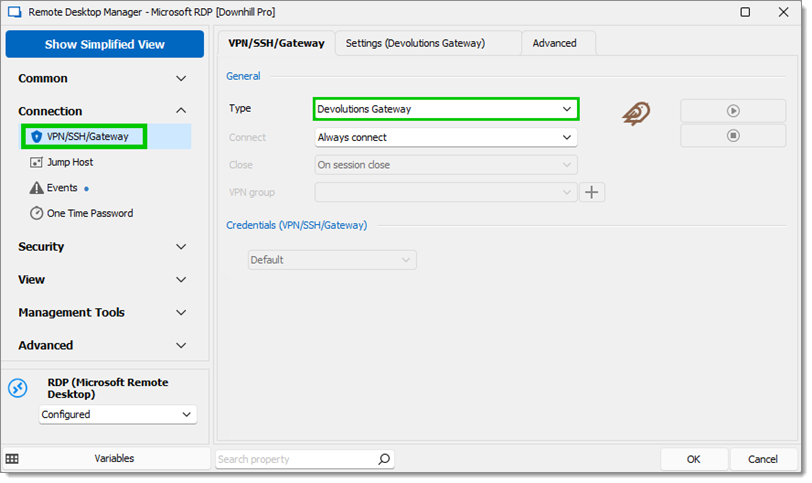This screenshot has width=812, height=483.
Task: Open the Events page
Action: click(x=62, y=187)
